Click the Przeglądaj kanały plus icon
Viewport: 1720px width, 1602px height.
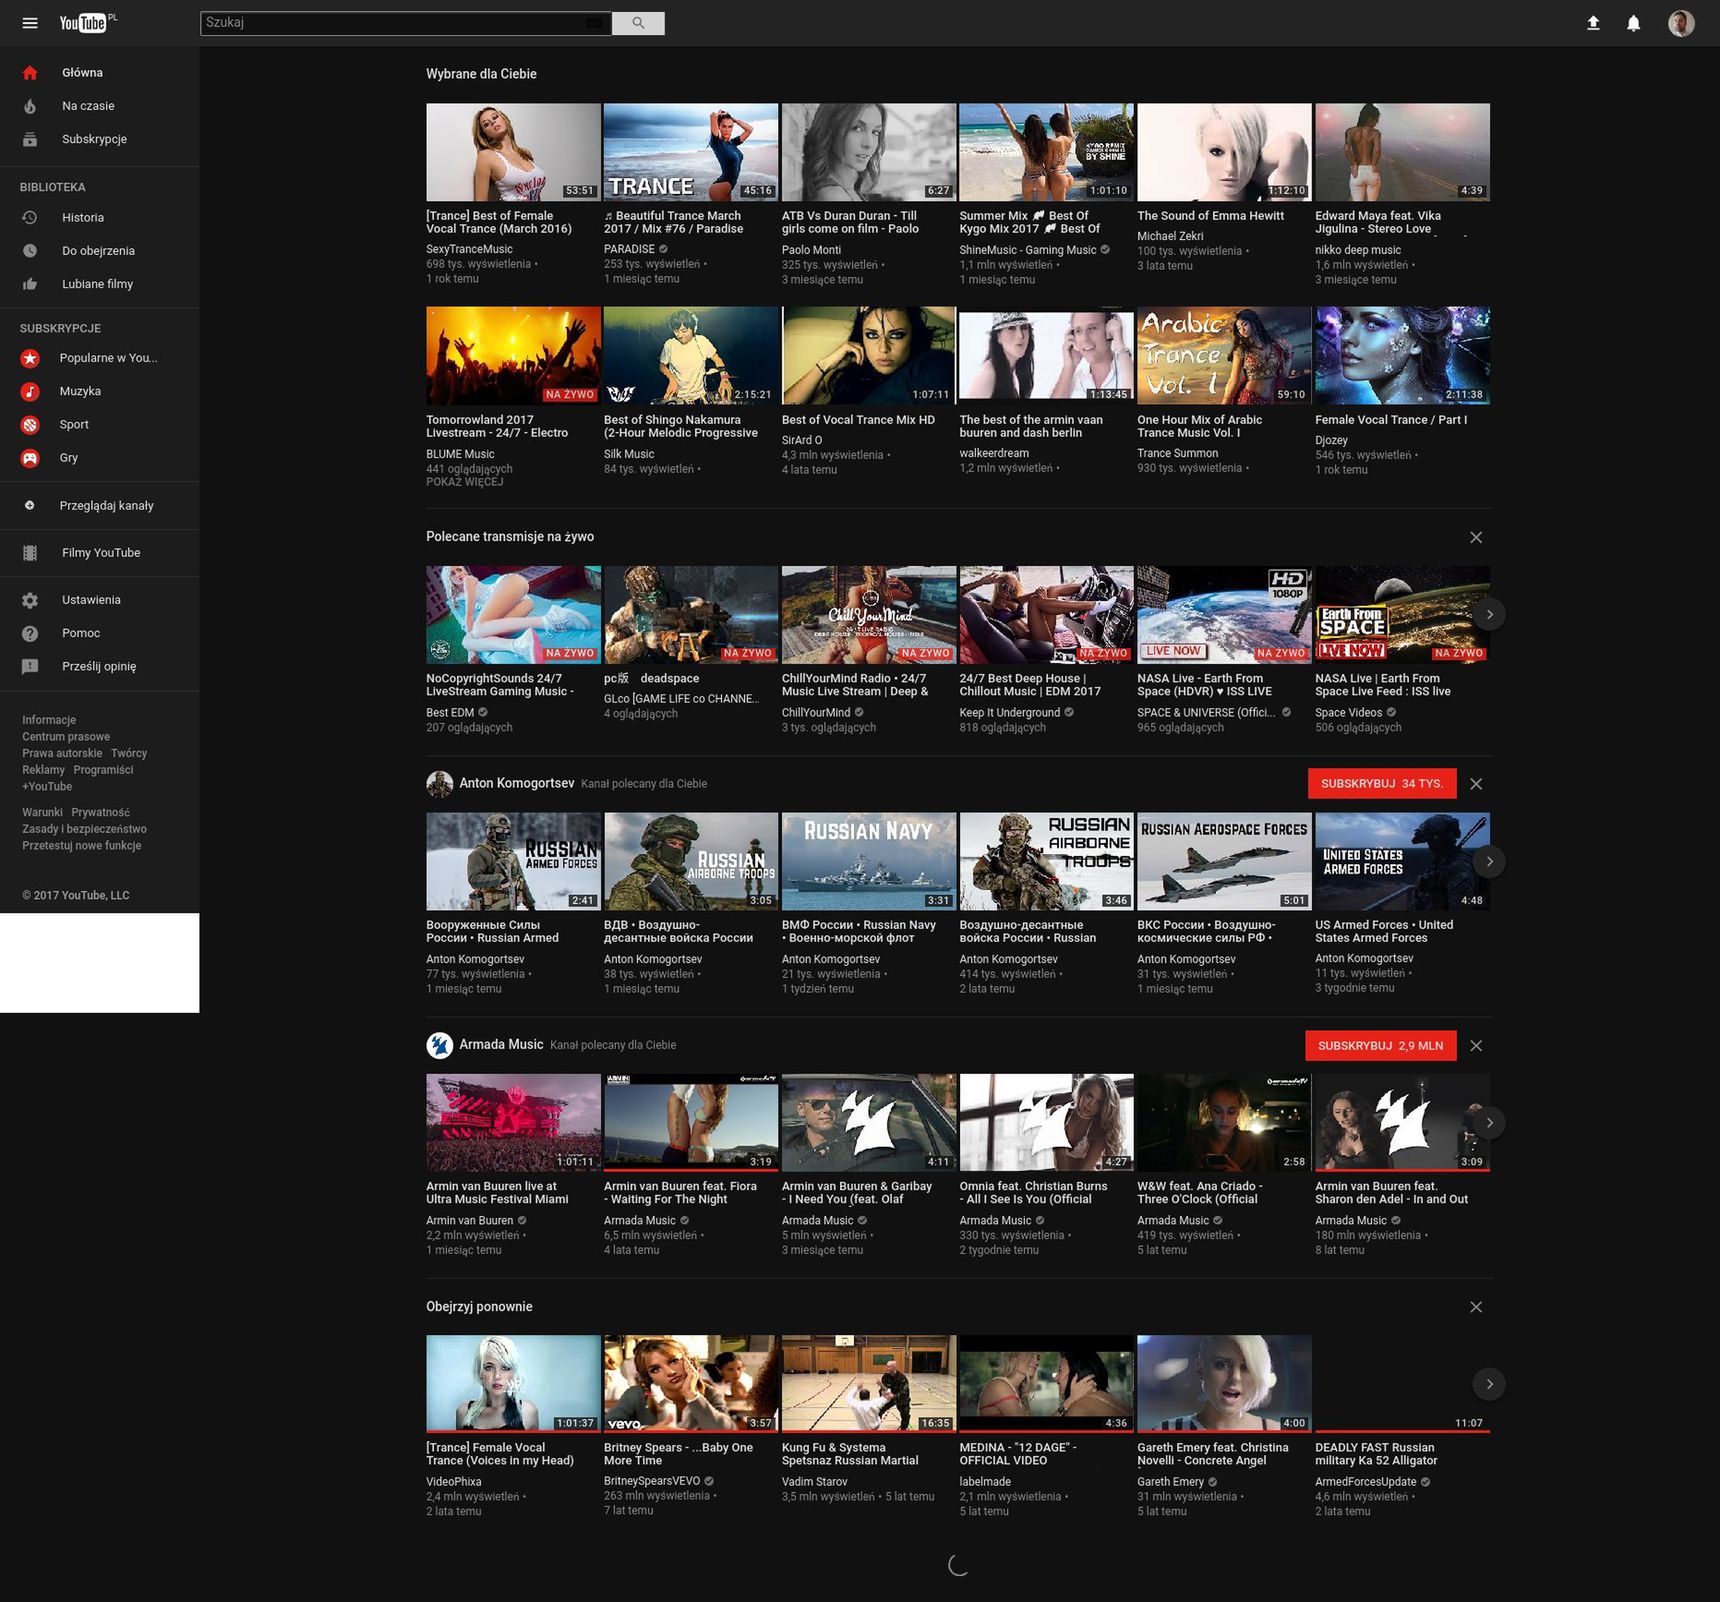pyautogui.click(x=30, y=505)
